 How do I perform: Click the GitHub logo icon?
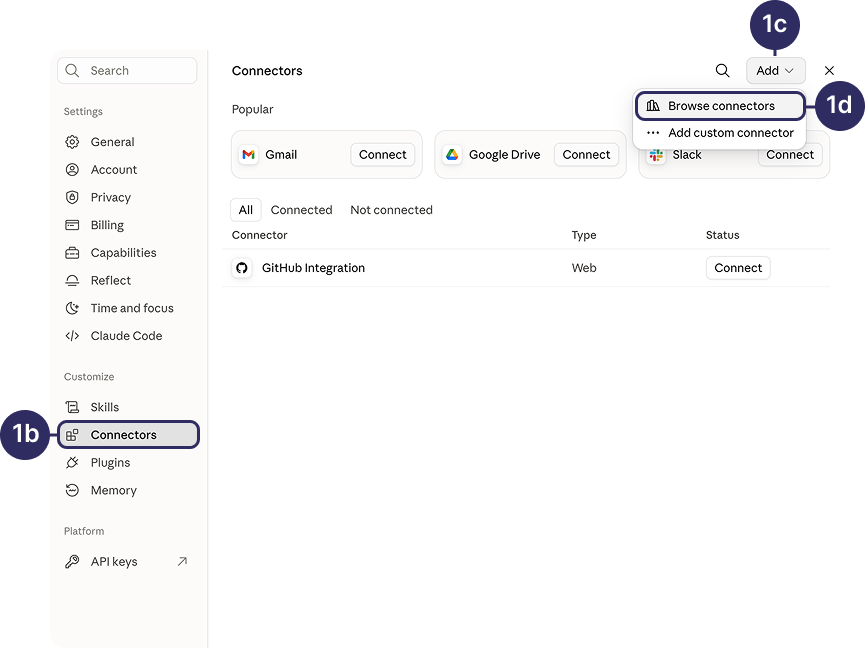point(242,268)
